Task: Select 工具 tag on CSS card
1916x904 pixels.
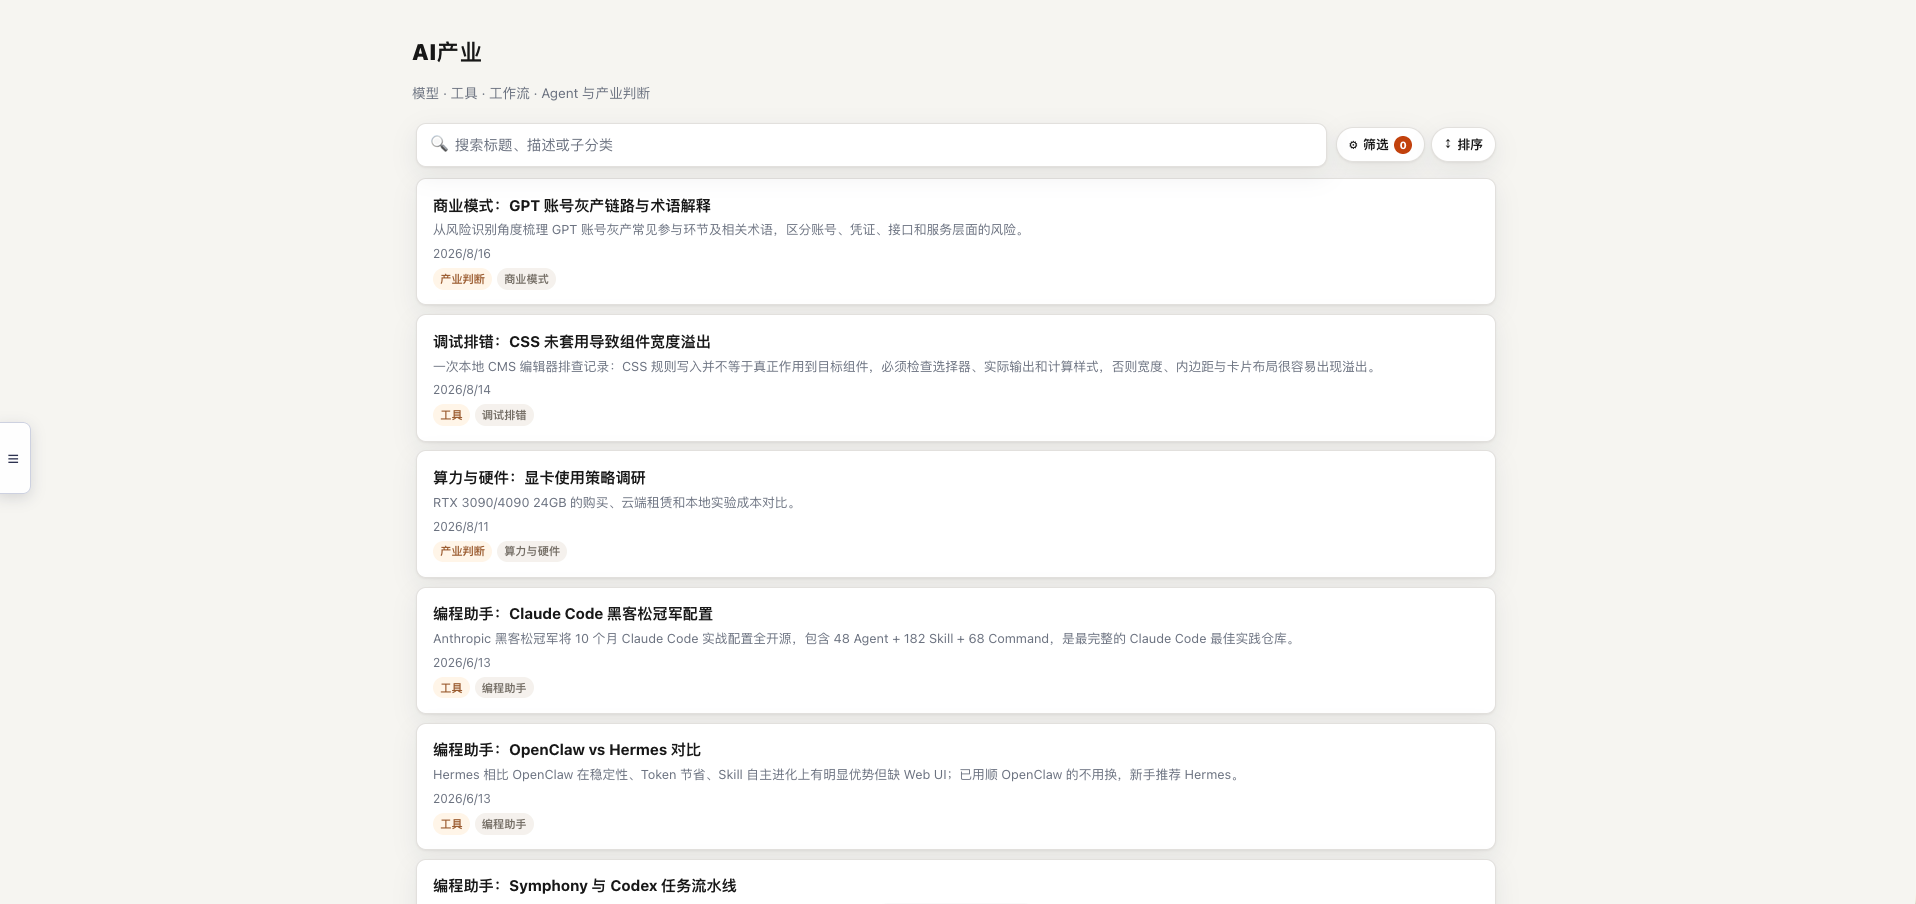Action: [451, 415]
